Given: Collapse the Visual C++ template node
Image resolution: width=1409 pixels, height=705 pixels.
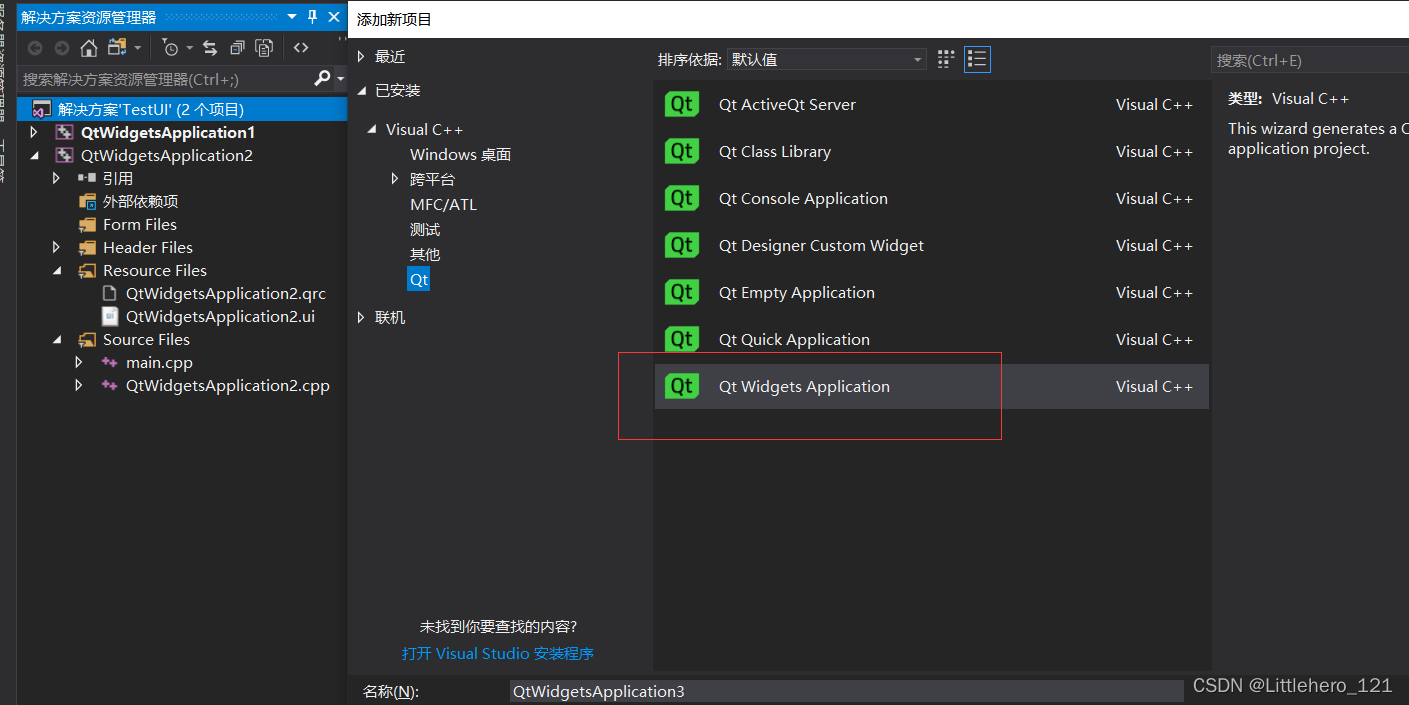Looking at the screenshot, I should [373, 129].
